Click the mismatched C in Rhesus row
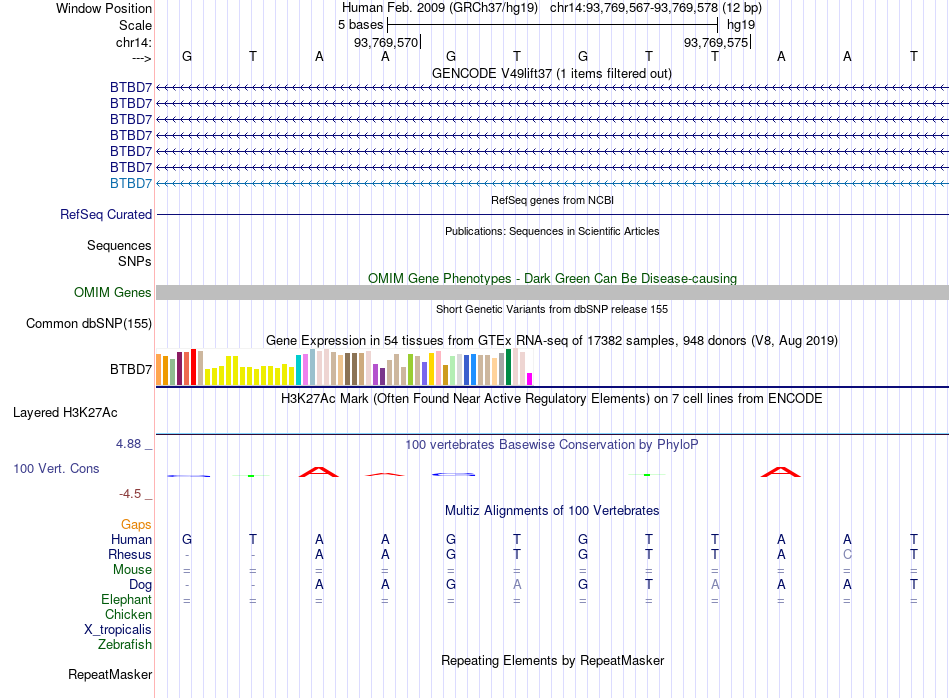950x698 pixels. [x=847, y=554]
